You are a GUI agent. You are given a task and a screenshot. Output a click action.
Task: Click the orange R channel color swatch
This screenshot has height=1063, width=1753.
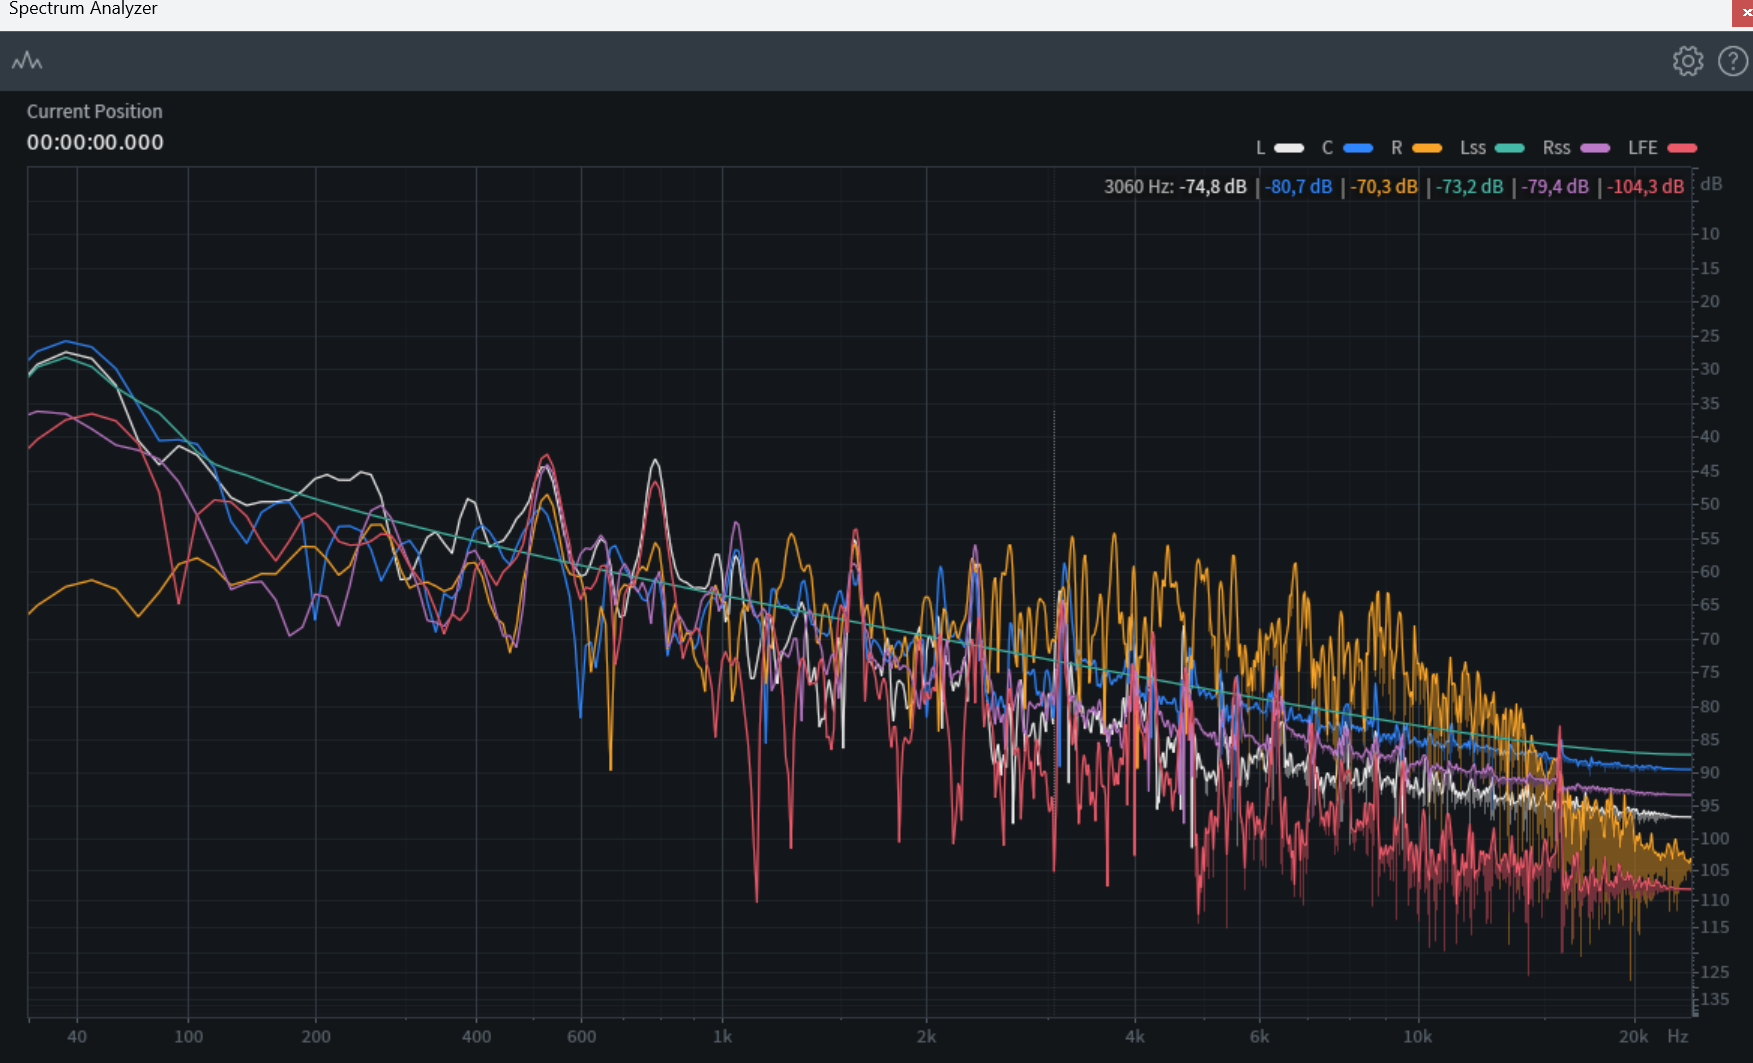[1427, 148]
